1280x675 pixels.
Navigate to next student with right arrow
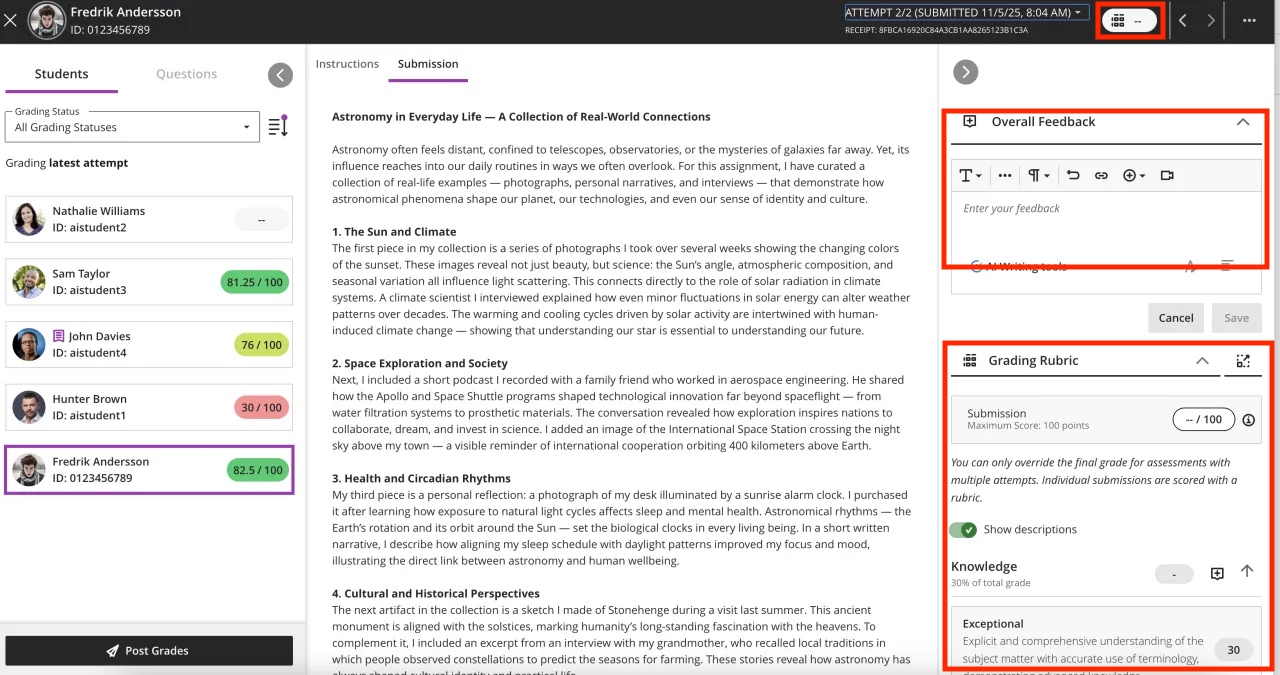tap(1210, 19)
